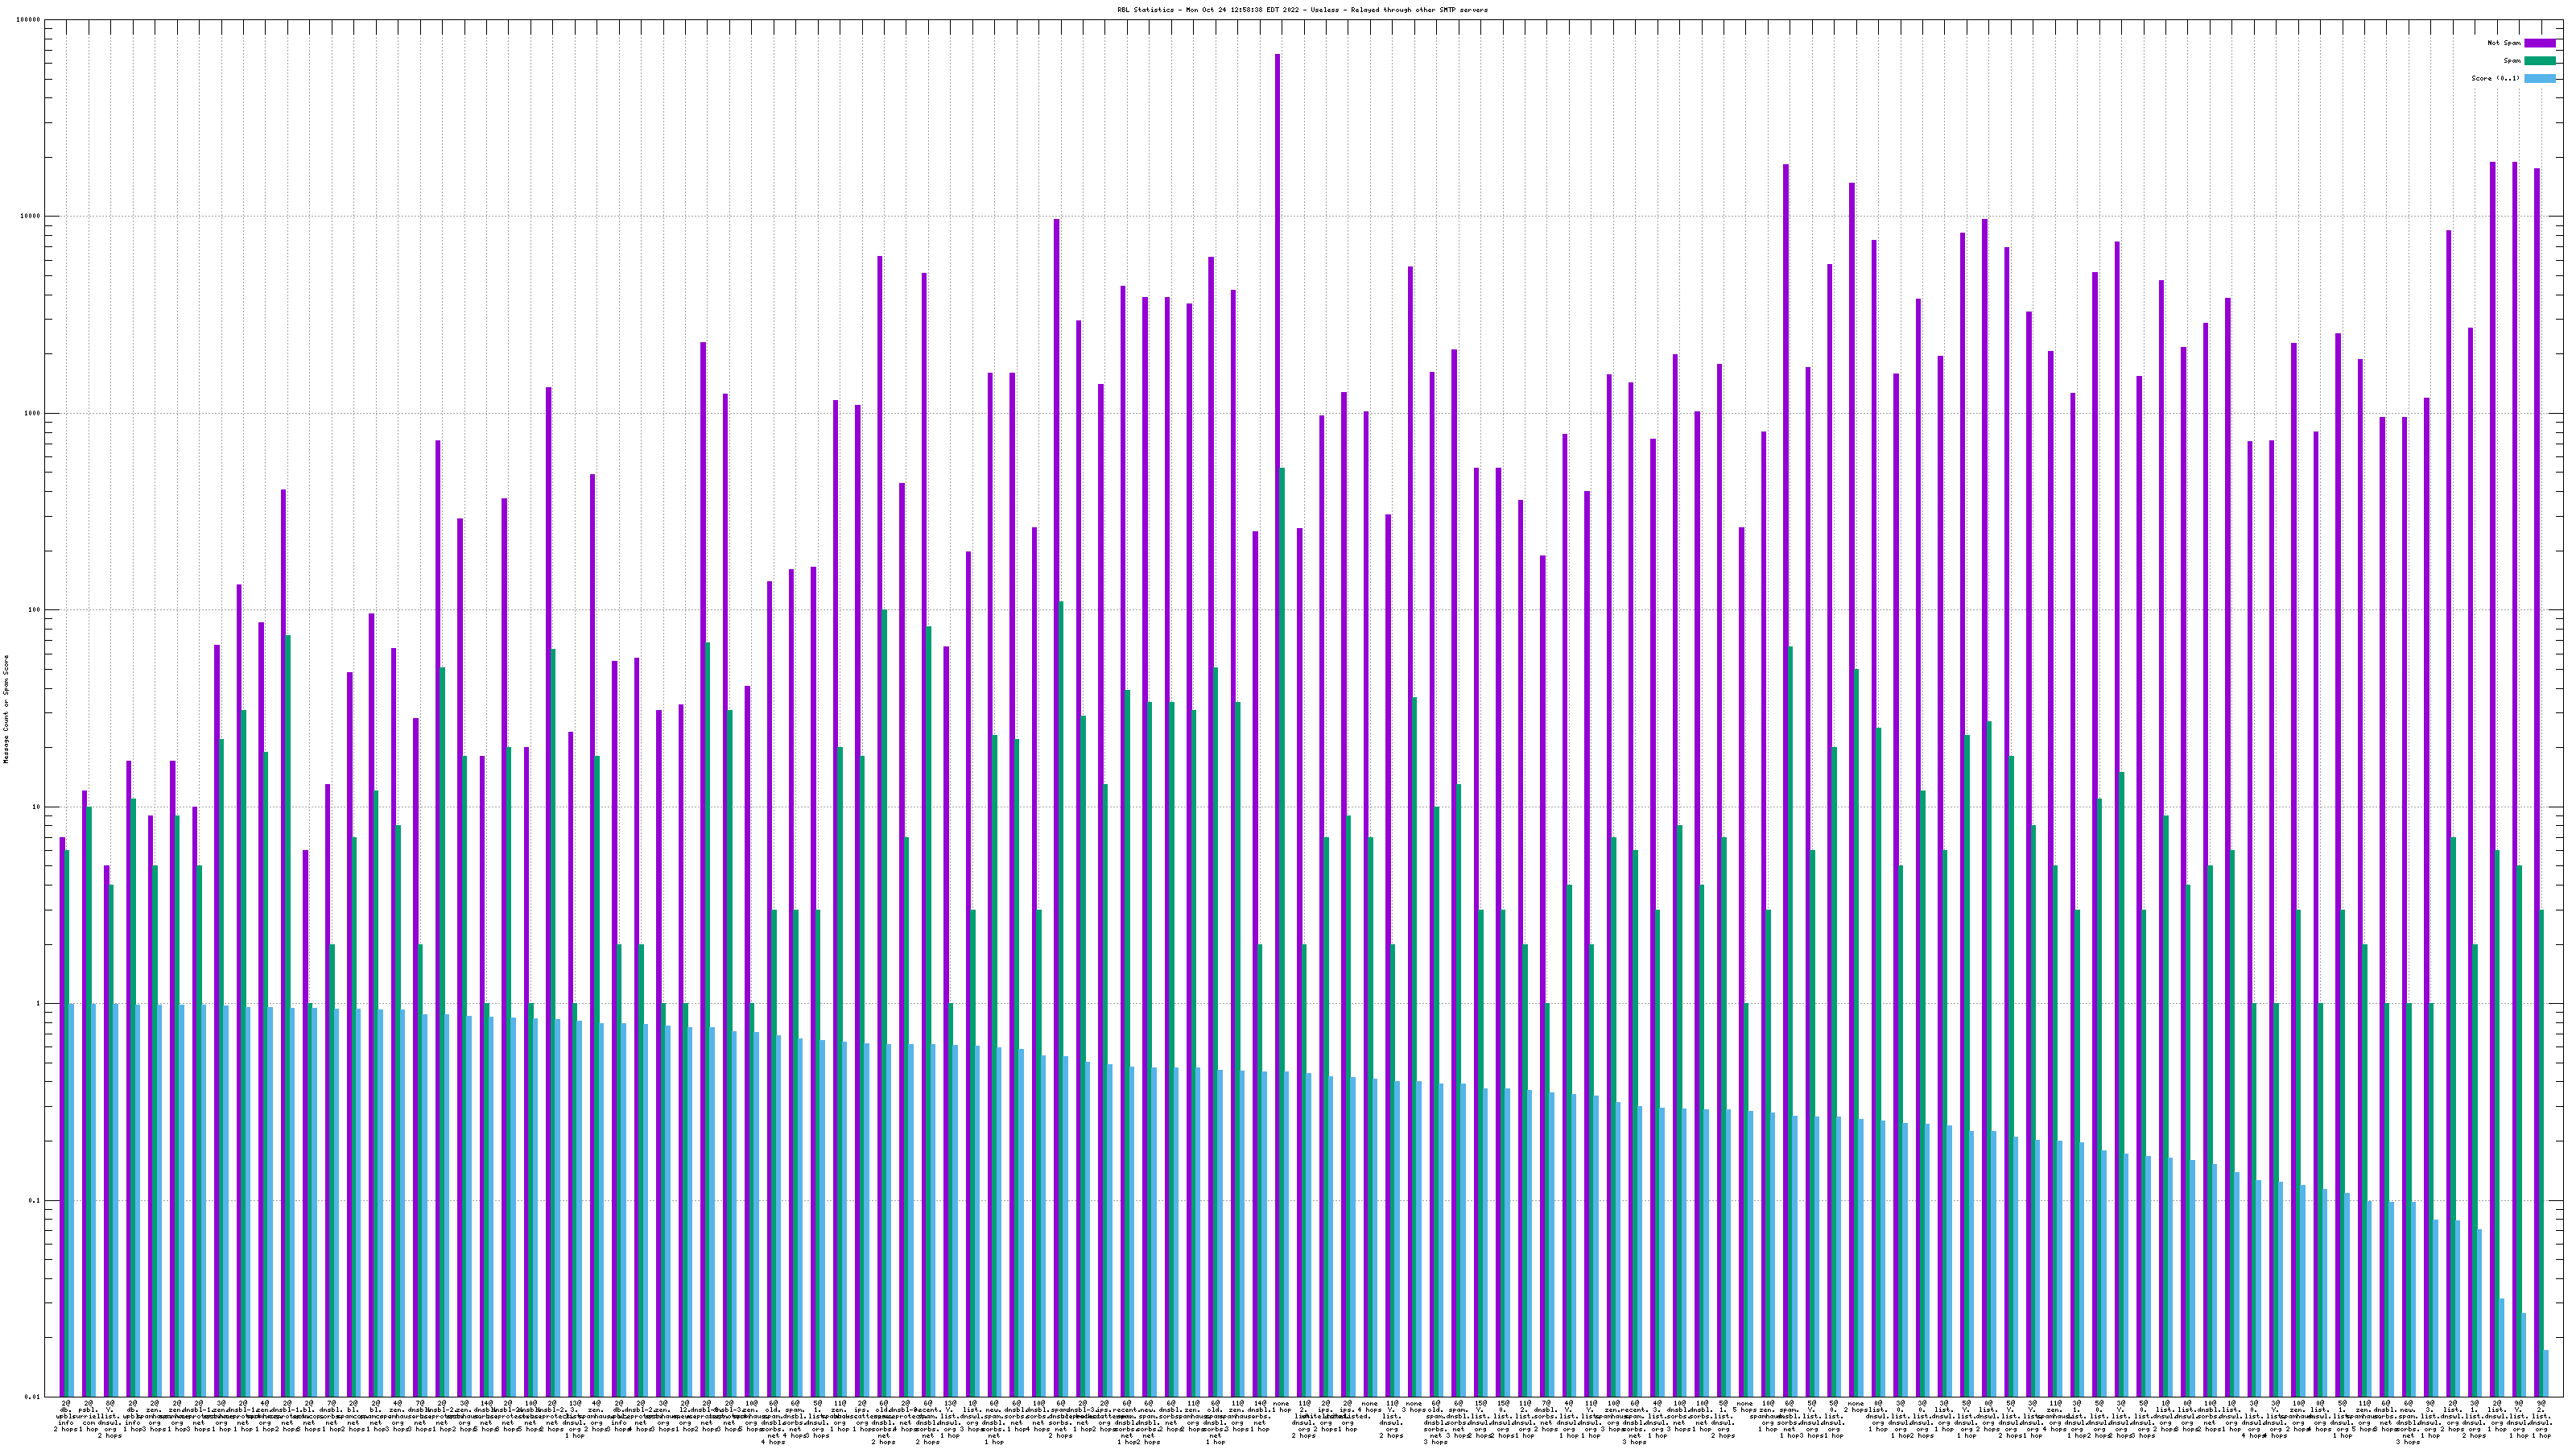2576x1449 pixels.
Task: Click the first purple bar at far left
Action: pos(62,1100)
